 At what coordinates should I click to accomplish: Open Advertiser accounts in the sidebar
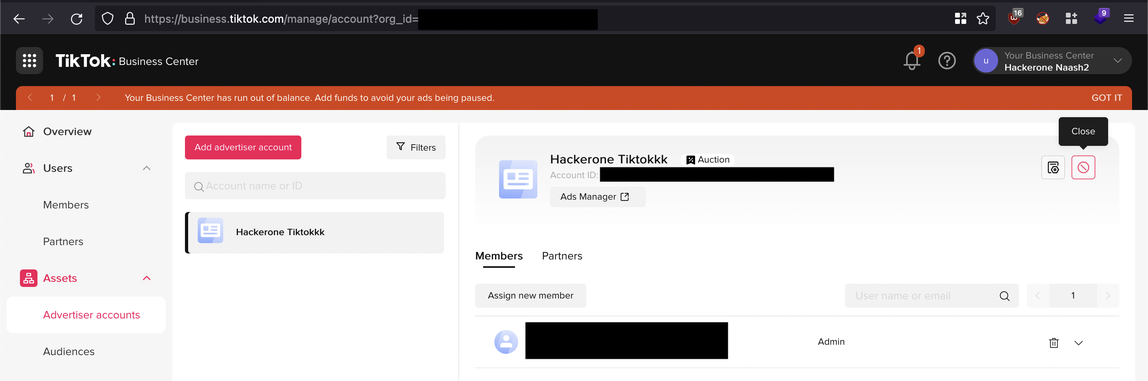coord(86,315)
